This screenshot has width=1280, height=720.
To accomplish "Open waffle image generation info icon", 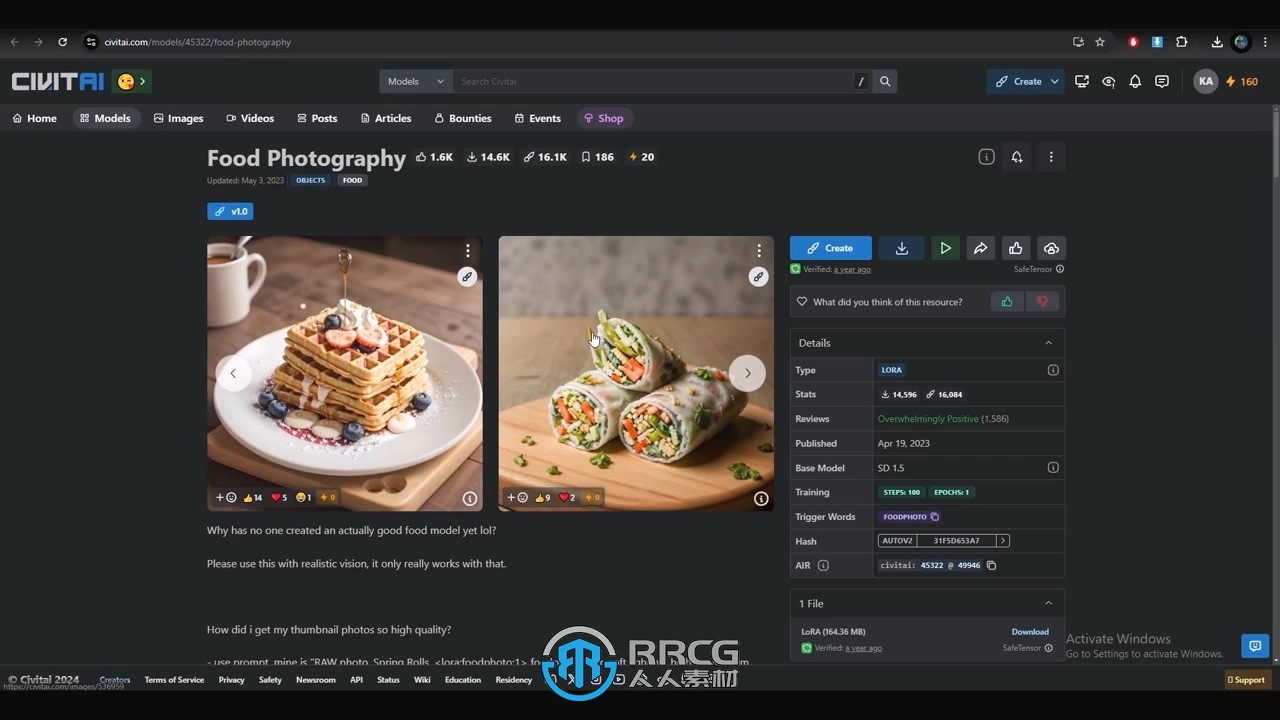I will pos(469,498).
